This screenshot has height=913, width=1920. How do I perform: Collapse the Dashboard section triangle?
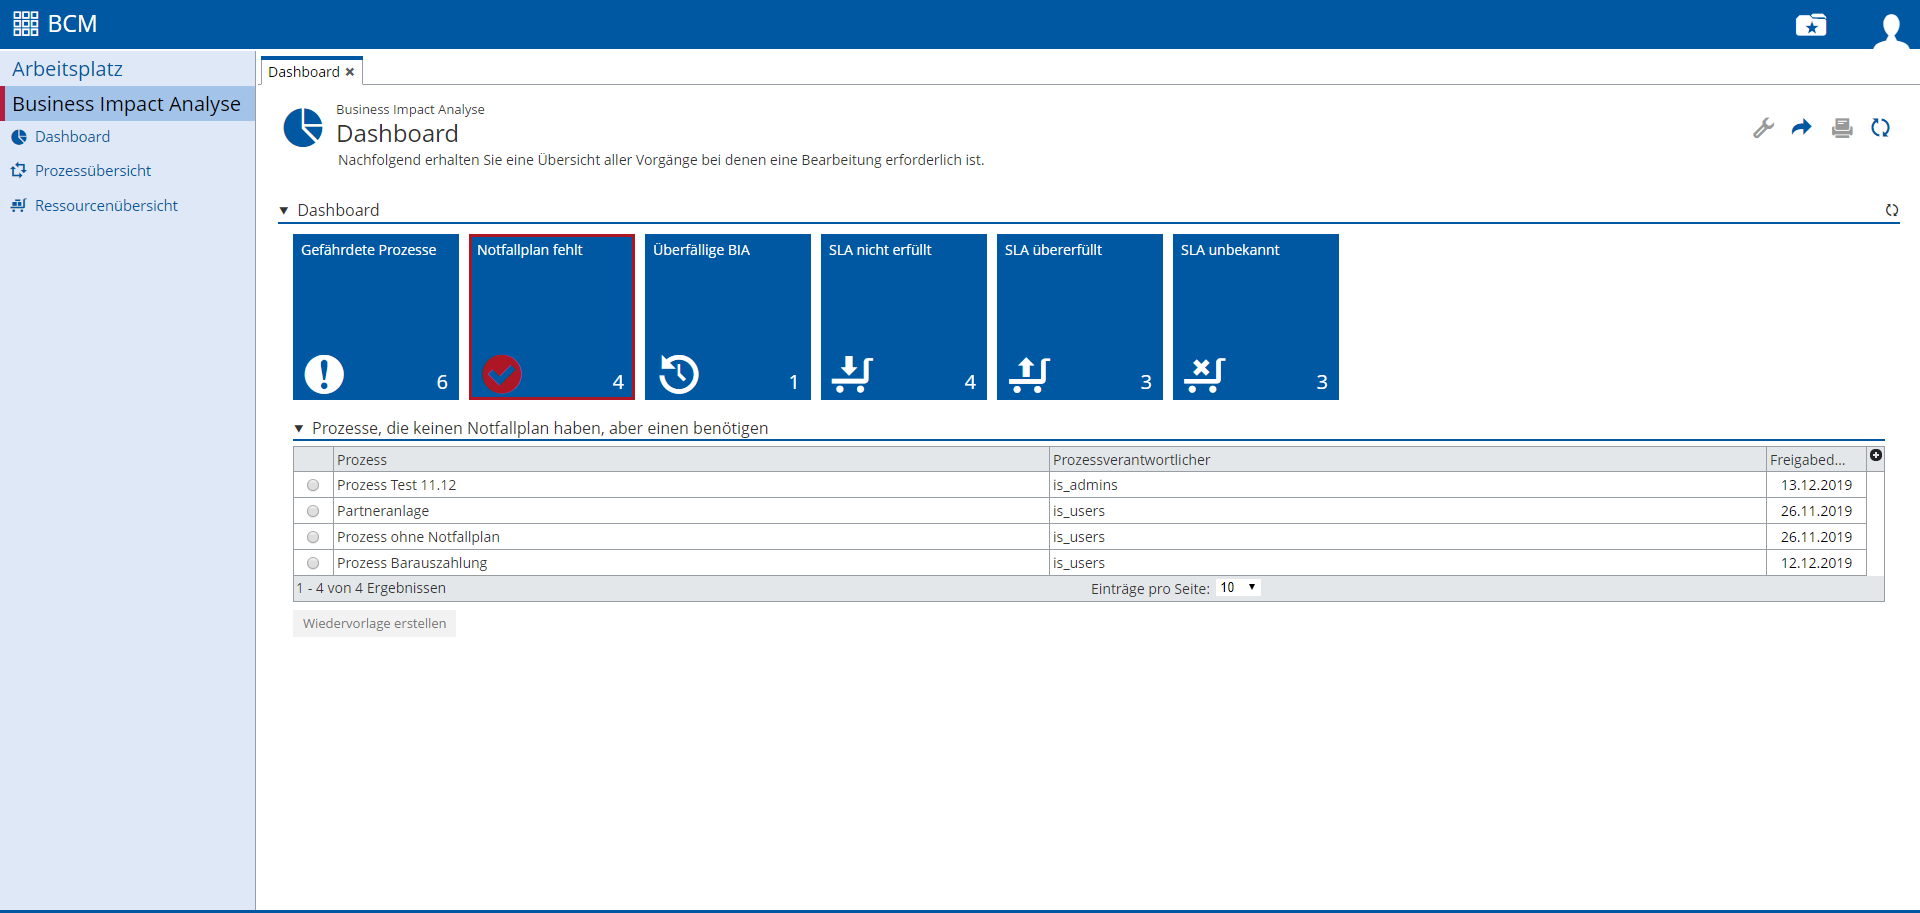284,211
